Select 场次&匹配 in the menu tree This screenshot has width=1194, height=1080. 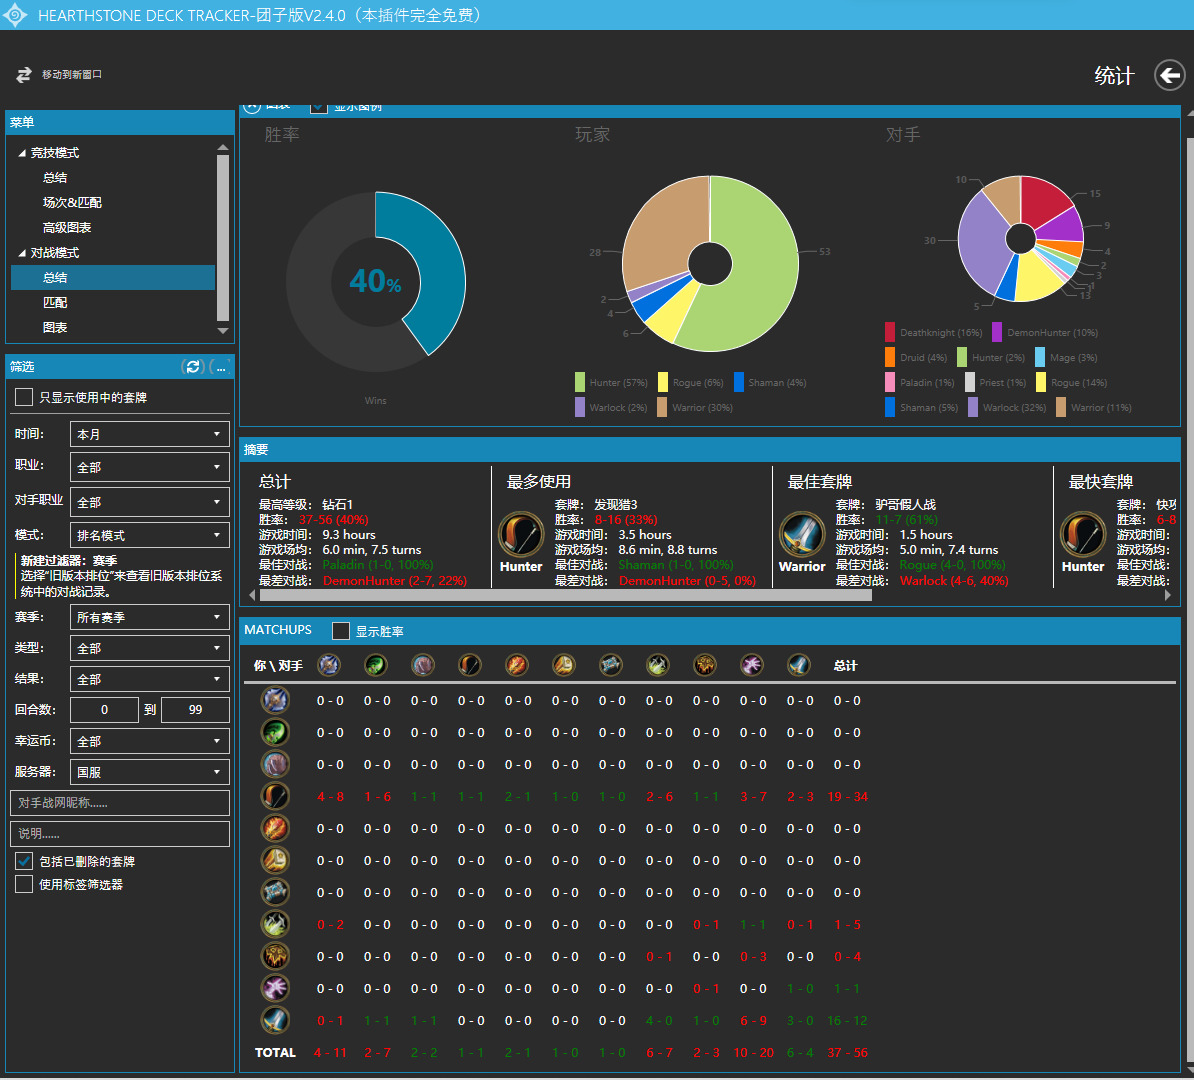[x=72, y=202]
